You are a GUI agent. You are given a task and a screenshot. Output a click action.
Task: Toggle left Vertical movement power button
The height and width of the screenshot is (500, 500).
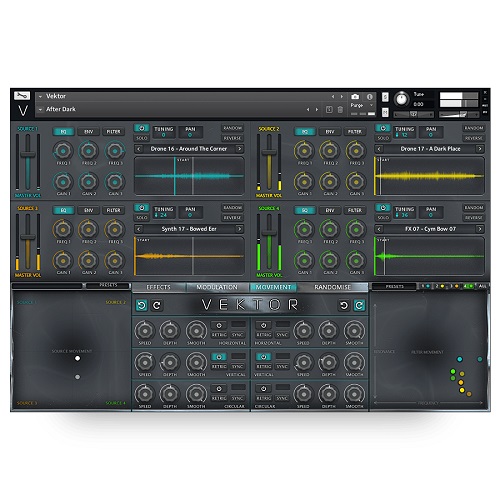pos(219,357)
